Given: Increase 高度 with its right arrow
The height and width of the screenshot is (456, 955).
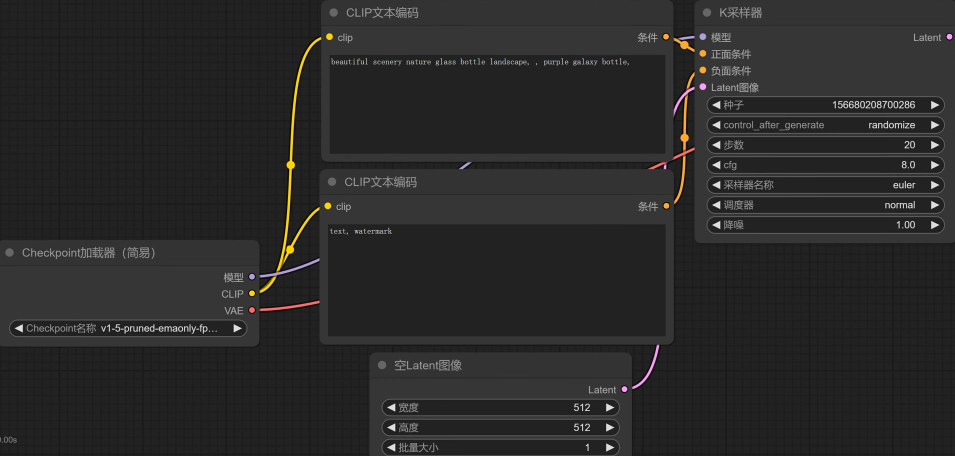Looking at the screenshot, I should [610, 427].
